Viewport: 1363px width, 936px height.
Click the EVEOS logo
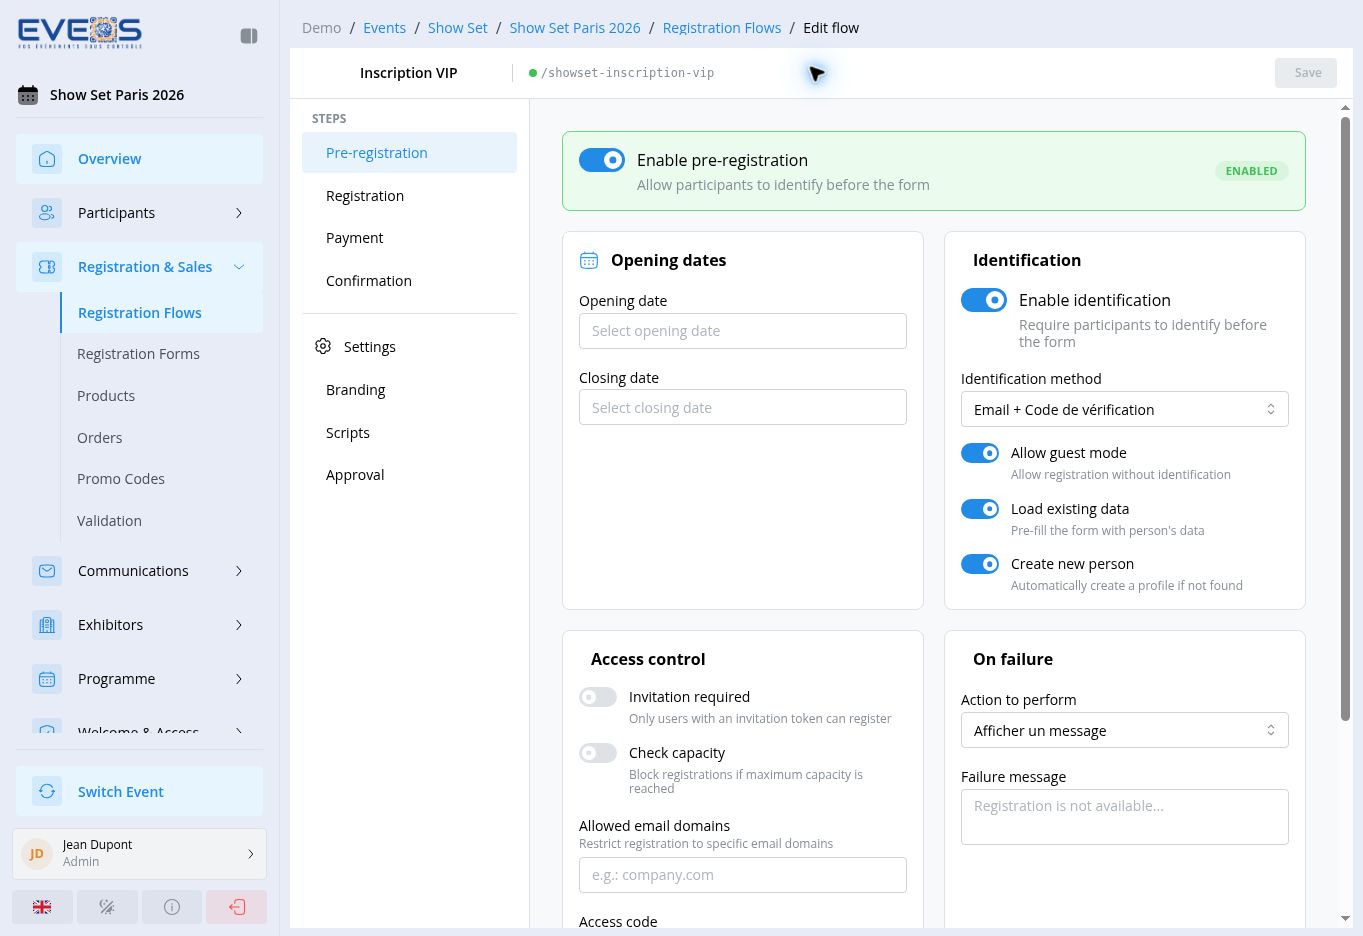pyautogui.click(x=80, y=33)
